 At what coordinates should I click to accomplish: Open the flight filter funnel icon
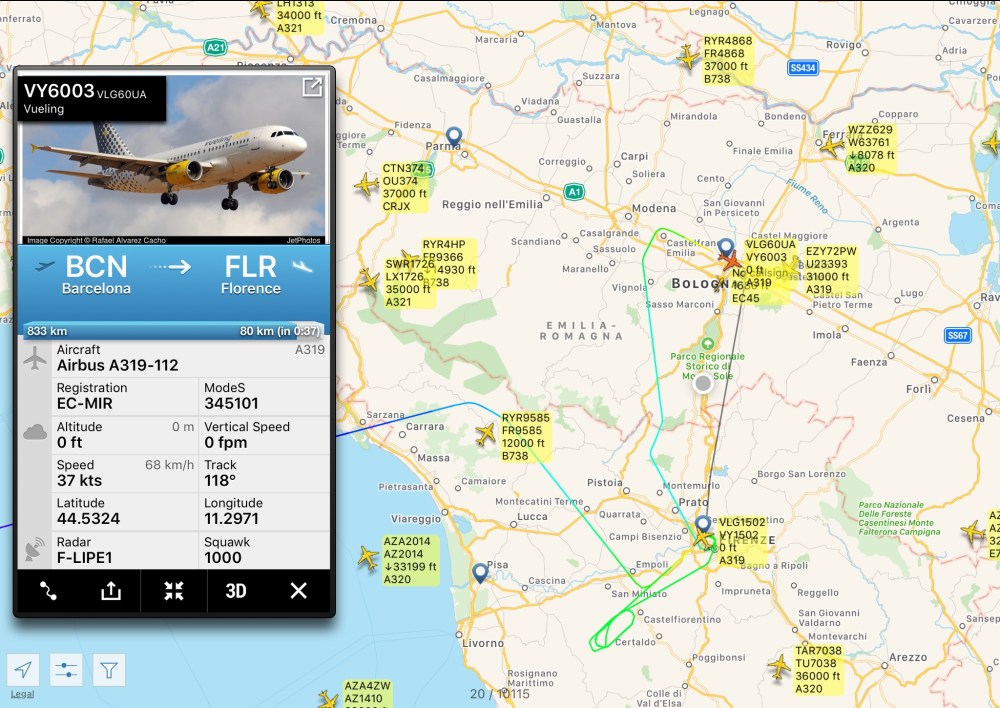[108, 670]
